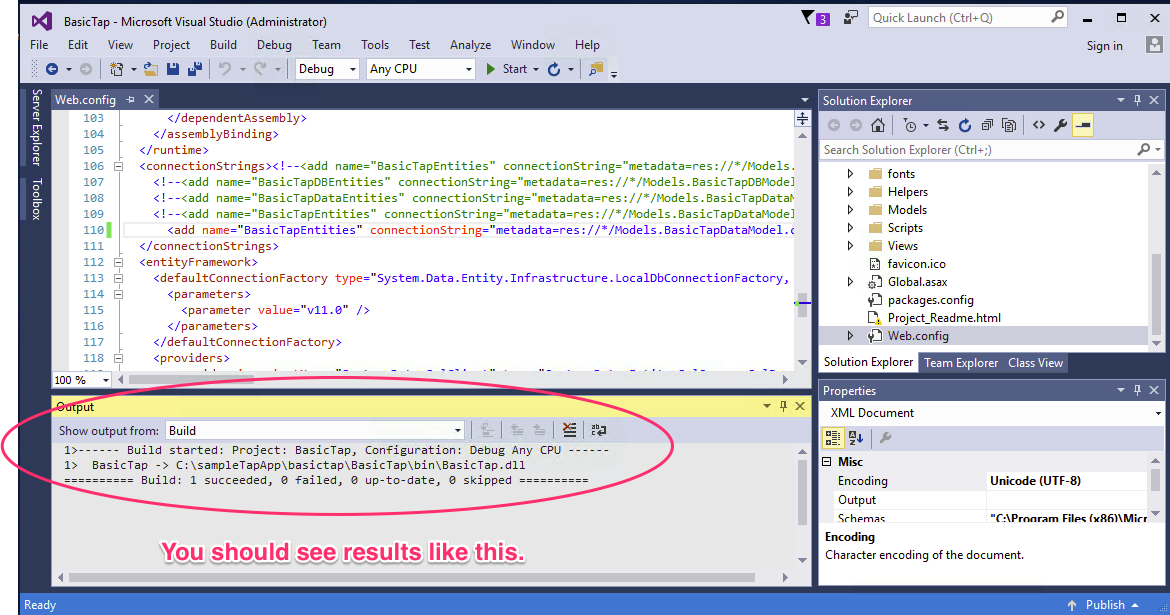Toggle Preview Selected Items in Solution Explorer
1170x615 pixels.
coord(1083,125)
